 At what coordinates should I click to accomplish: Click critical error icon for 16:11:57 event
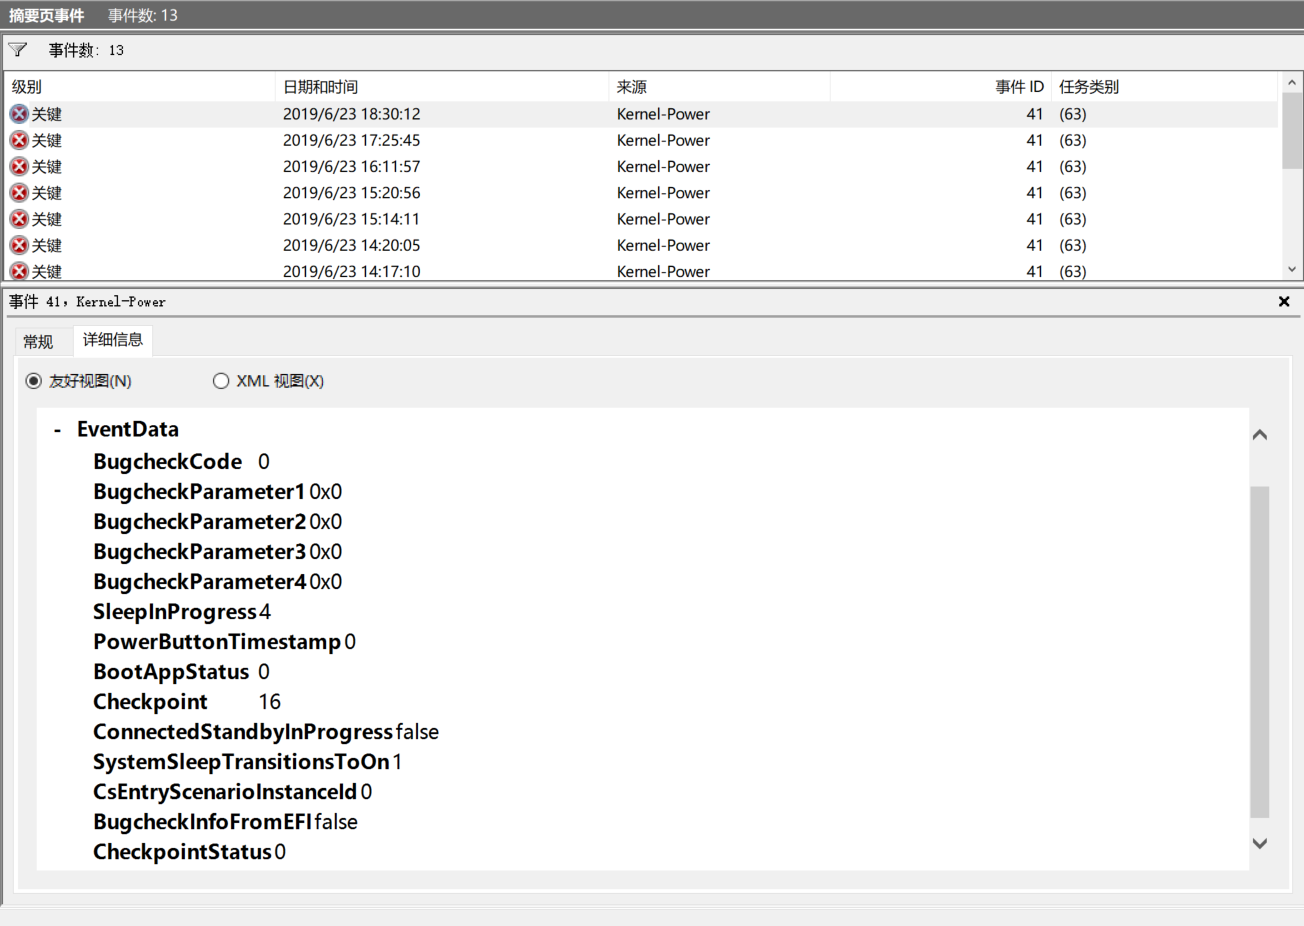(19, 166)
